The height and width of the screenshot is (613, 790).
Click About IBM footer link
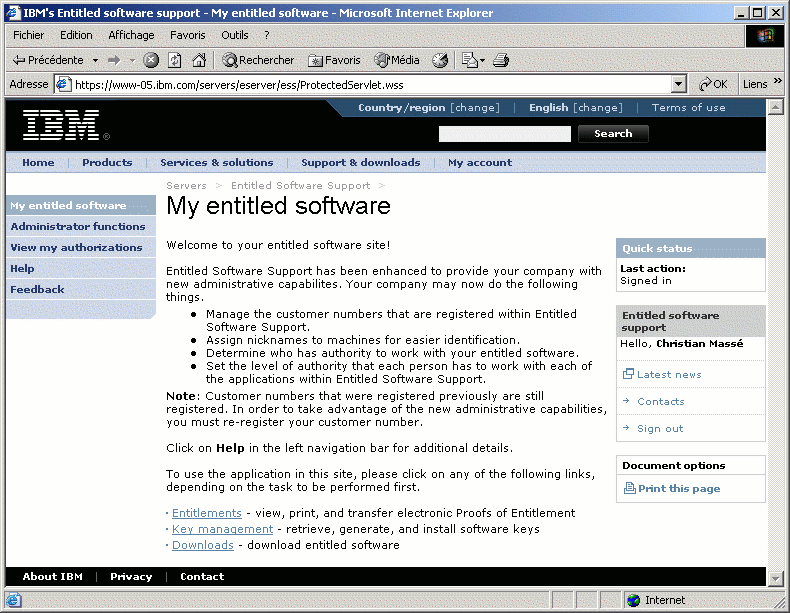(52, 576)
